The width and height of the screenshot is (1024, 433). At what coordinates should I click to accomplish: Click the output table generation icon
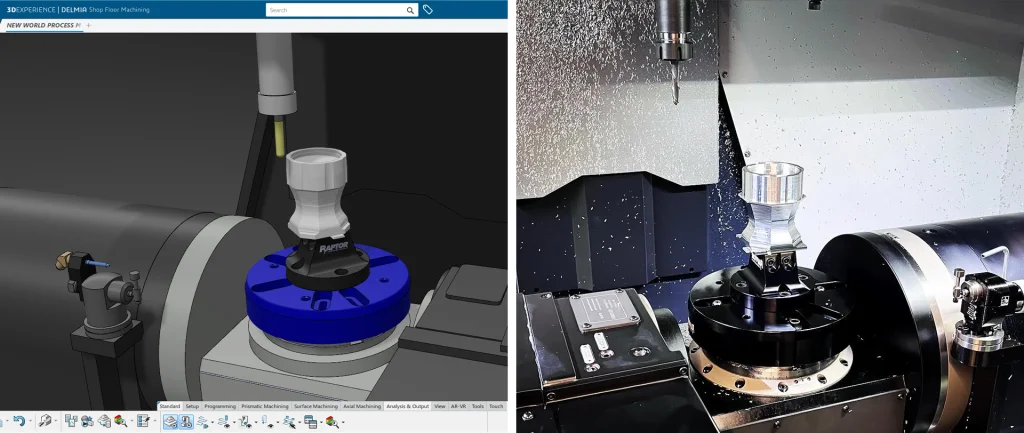311,422
